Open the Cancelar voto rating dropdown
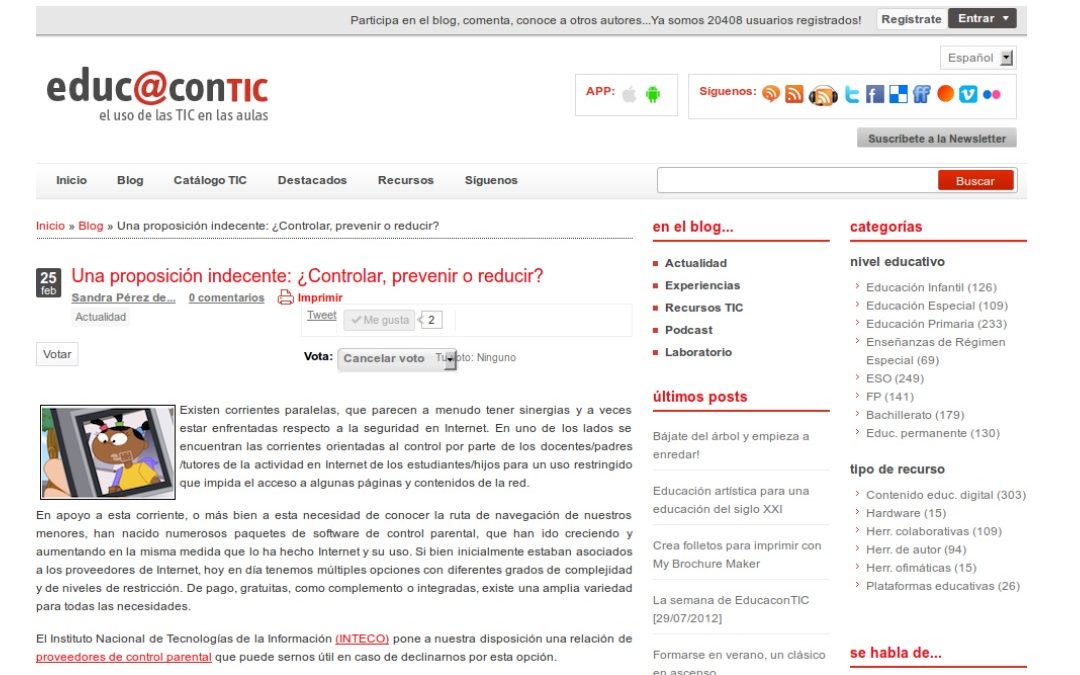The width and height of the screenshot is (1080, 675). [x=397, y=358]
